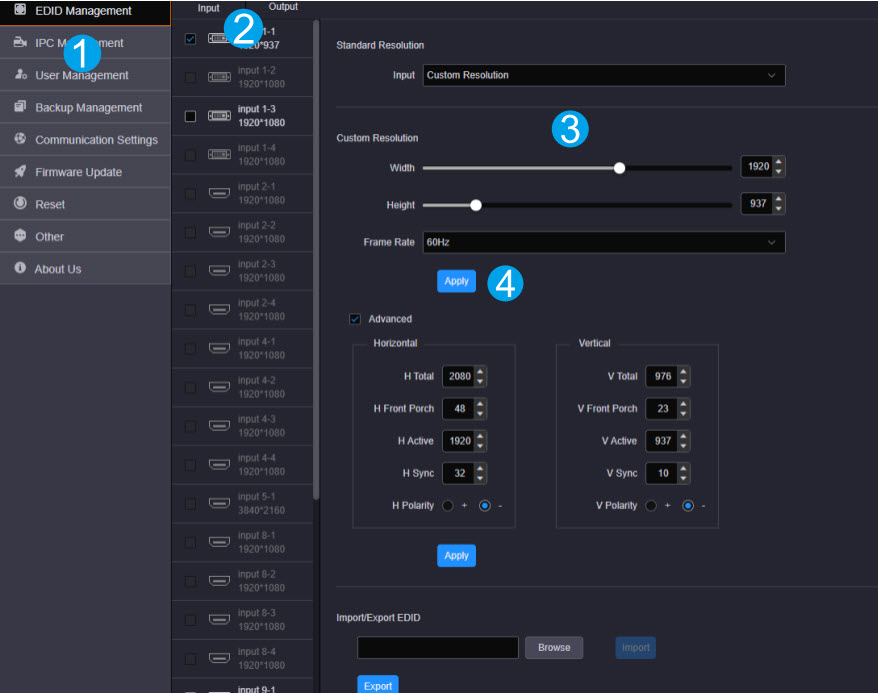Click the Firmware Update rocket icon
The width and height of the screenshot is (878, 693).
[20, 172]
